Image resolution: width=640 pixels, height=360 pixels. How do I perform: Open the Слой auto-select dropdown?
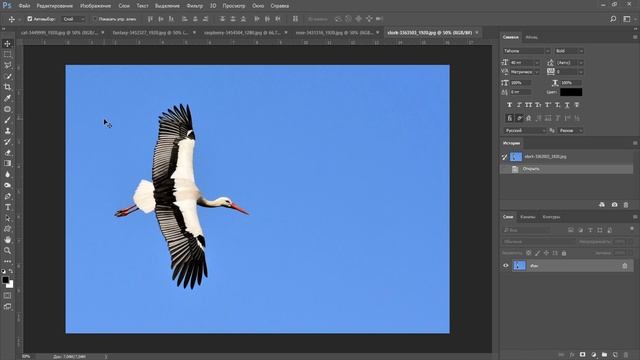73,19
